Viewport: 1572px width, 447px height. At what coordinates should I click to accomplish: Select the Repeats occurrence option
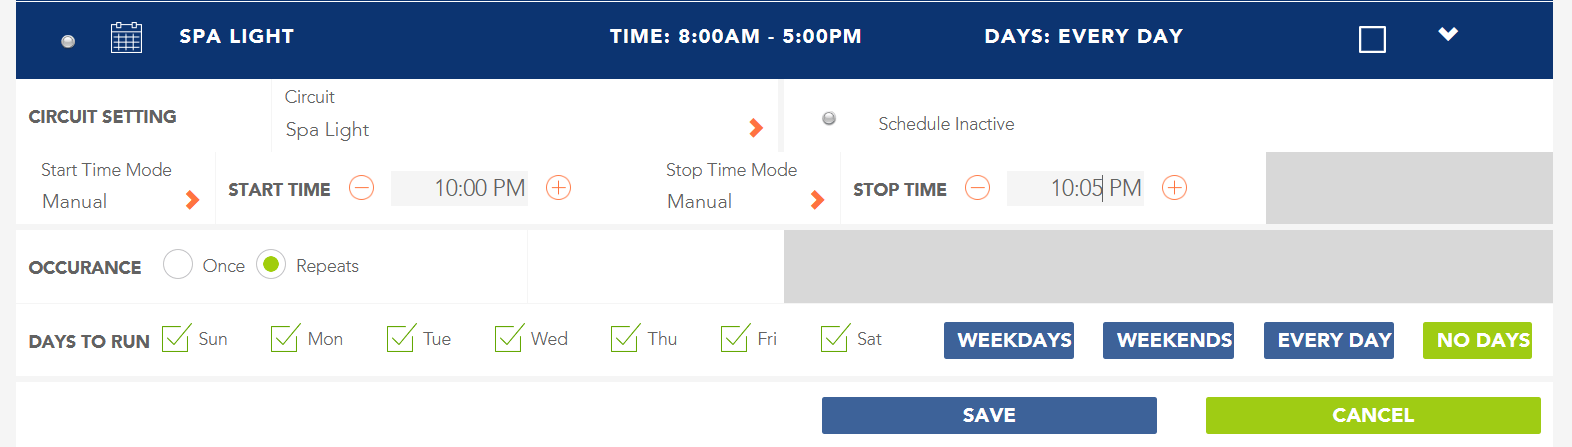tap(271, 265)
